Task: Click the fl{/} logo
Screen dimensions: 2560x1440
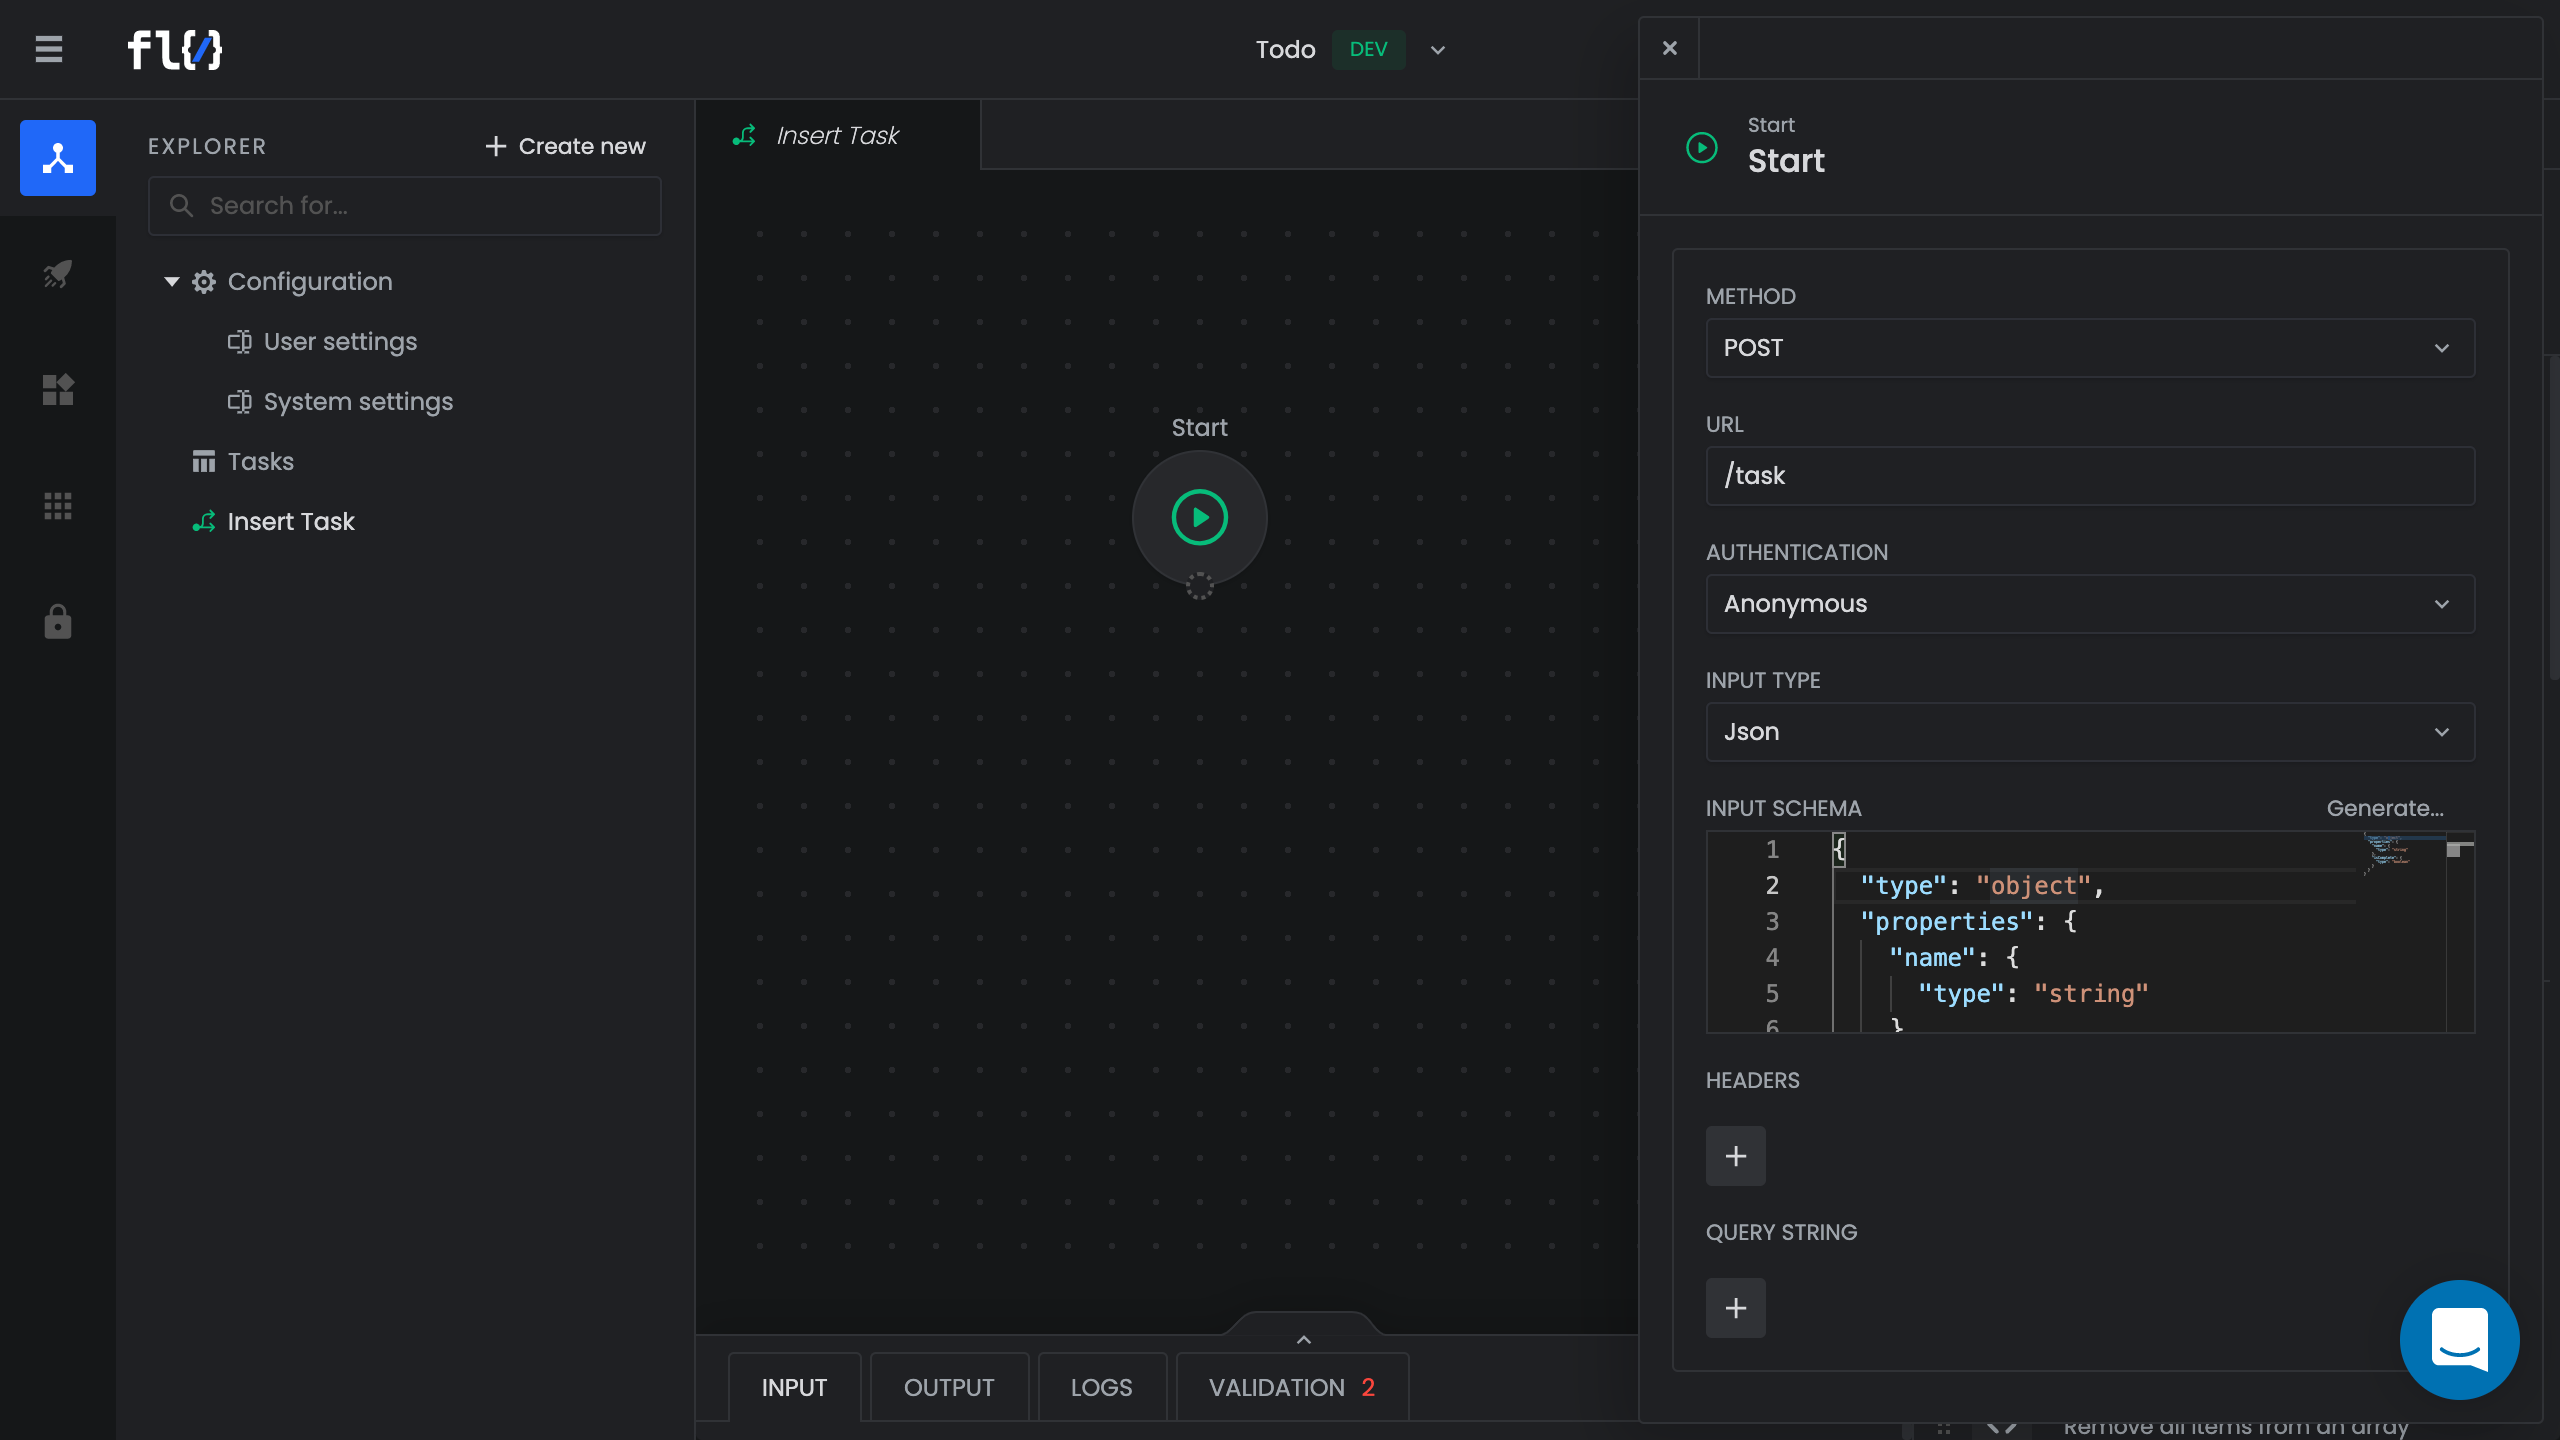Action: (x=175, y=49)
